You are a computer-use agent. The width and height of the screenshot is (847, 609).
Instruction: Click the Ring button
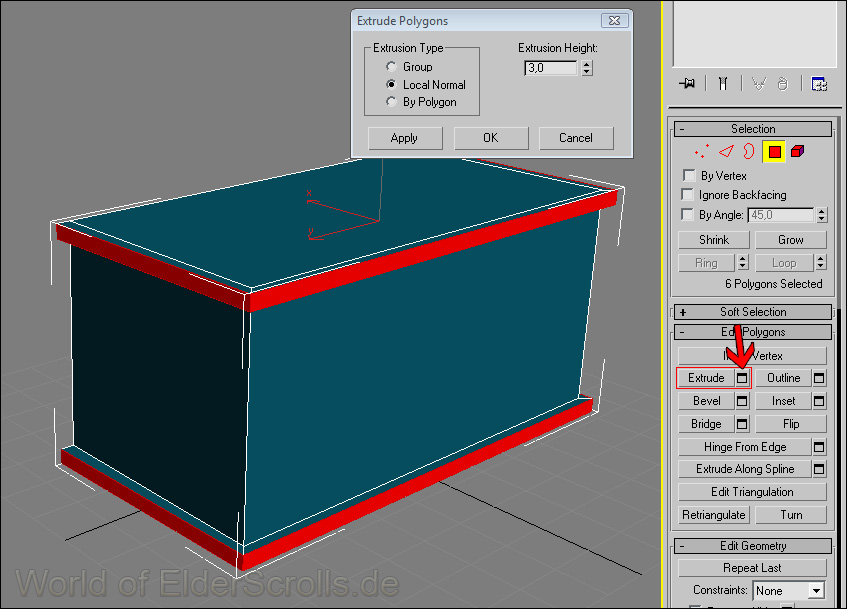click(x=706, y=263)
